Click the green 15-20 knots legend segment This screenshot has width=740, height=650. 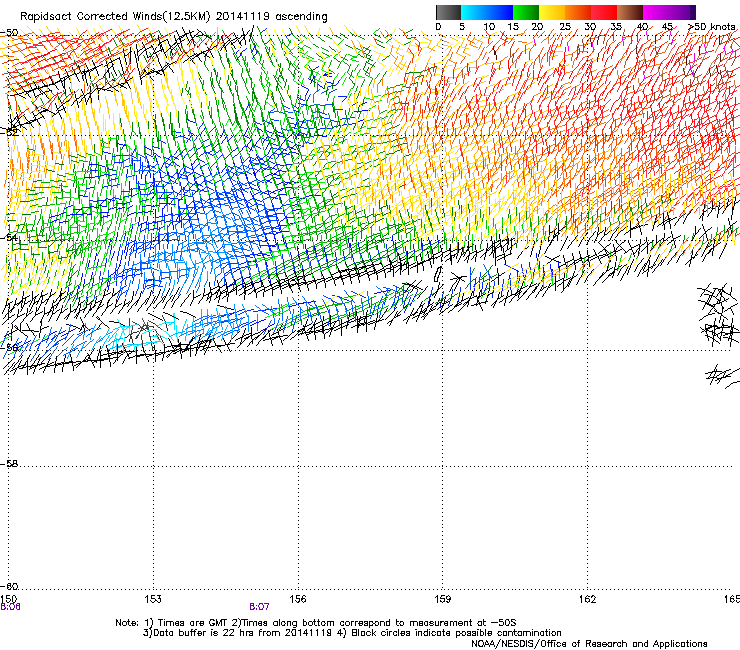(x=526, y=12)
